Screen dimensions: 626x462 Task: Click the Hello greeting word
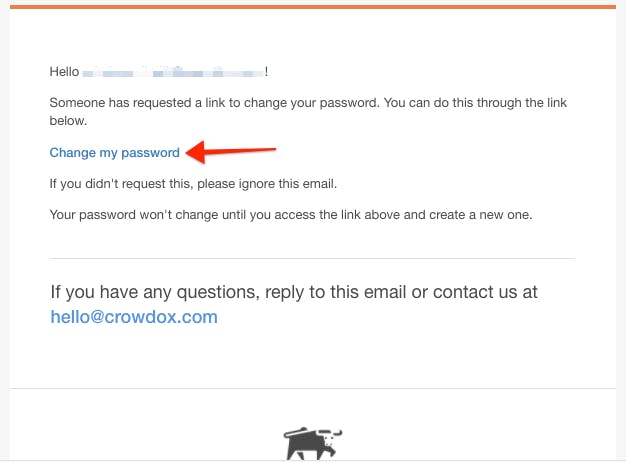point(64,72)
